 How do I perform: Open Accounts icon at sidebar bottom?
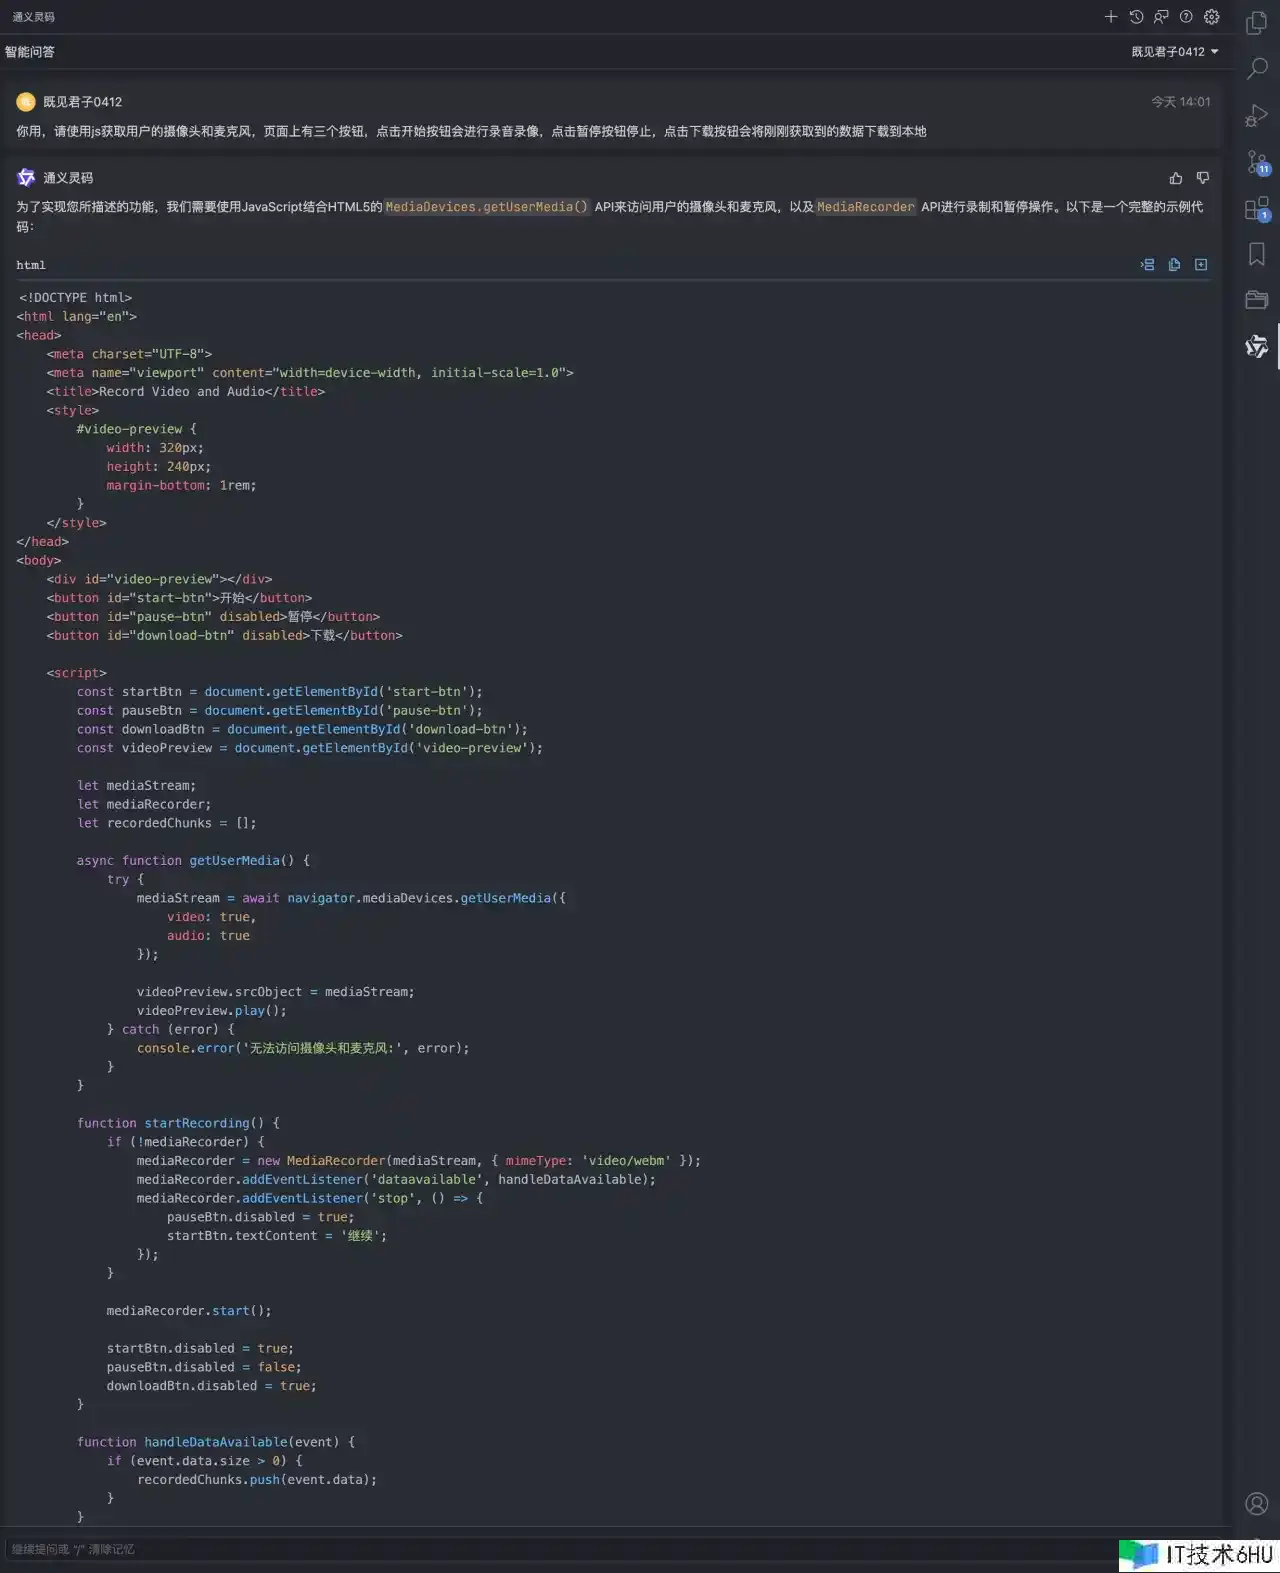coord(1257,1503)
